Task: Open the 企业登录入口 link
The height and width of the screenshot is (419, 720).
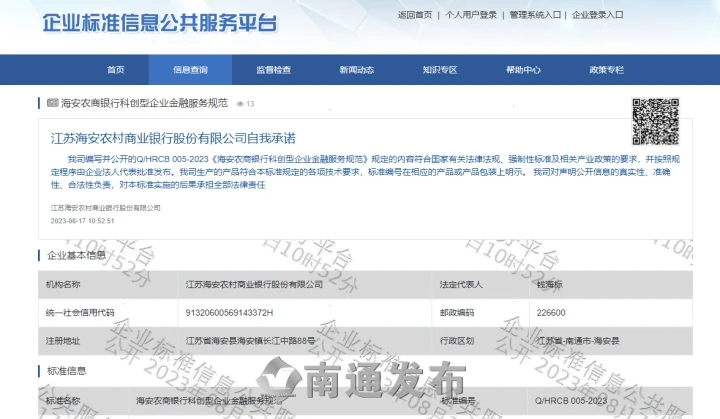Action: (x=599, y=16)
